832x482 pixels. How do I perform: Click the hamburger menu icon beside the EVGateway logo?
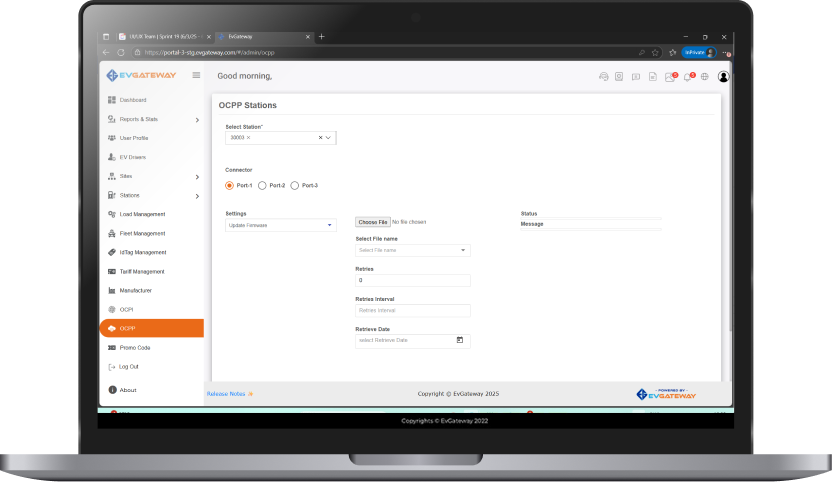coord(196,75)
